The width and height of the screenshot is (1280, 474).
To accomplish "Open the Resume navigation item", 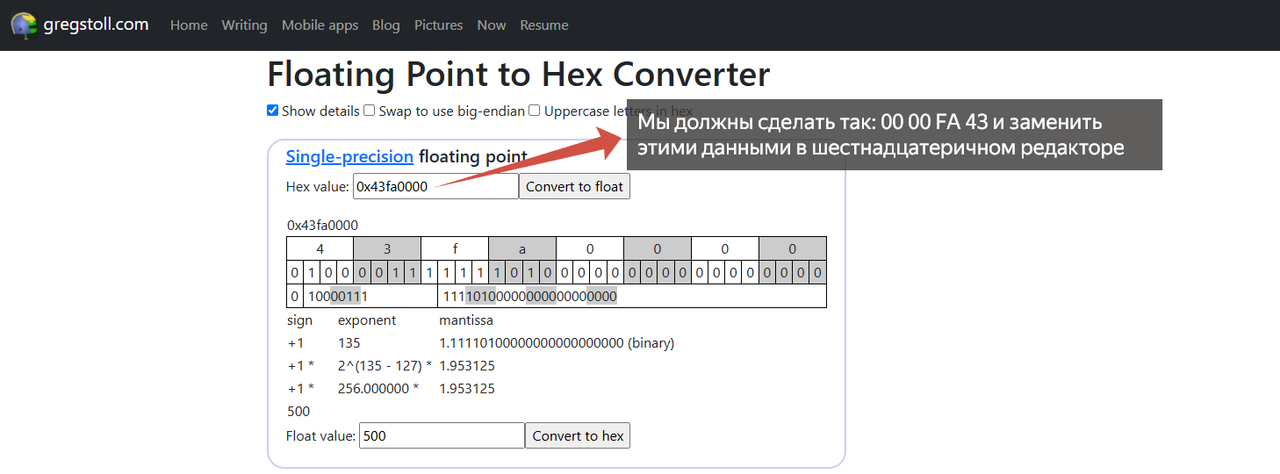I will tap(544, 25).
